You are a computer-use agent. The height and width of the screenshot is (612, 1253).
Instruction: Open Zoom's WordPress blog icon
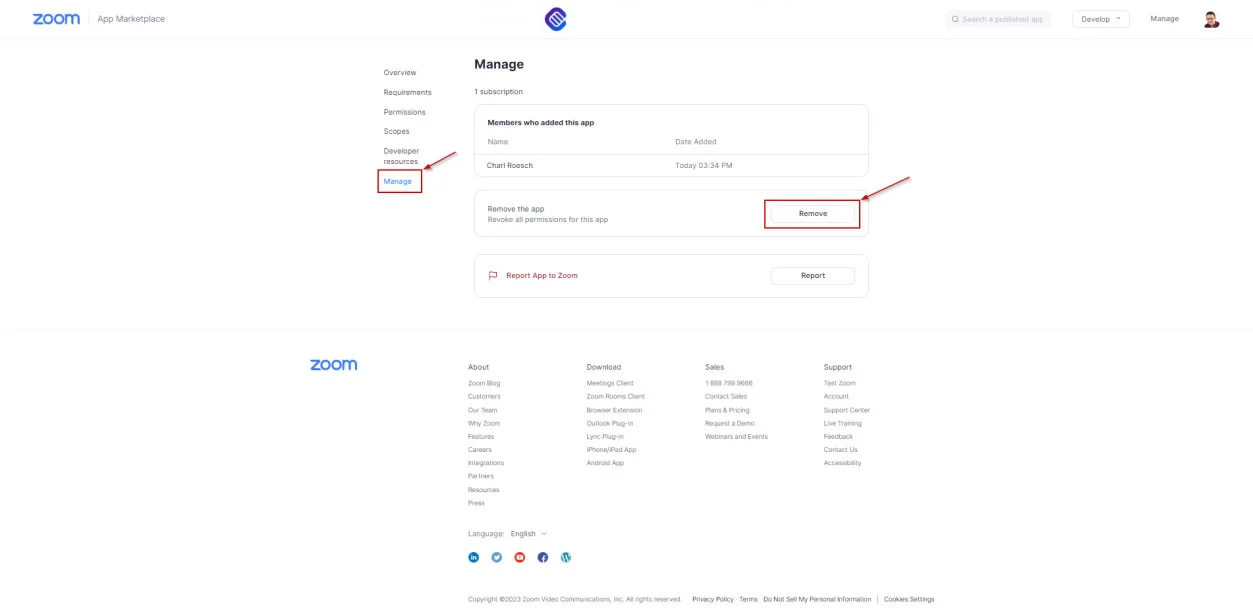566,557
